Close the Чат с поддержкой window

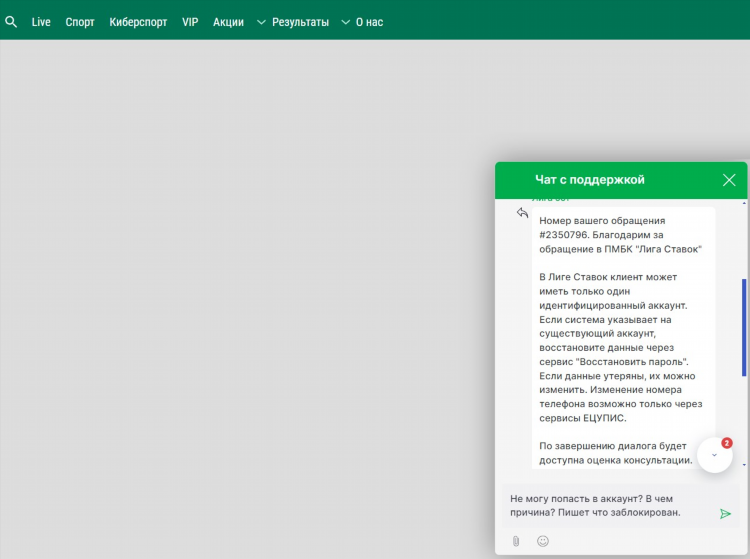click(729, 180)
